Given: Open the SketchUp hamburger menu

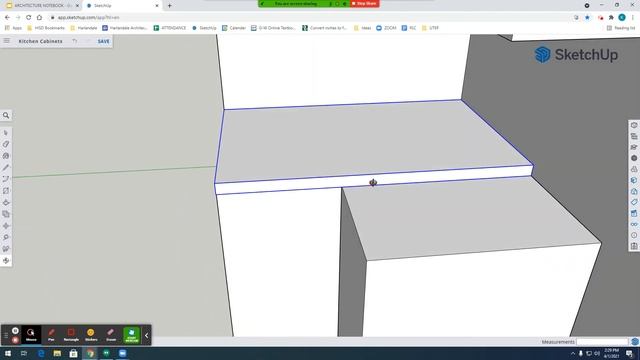Looking at the screenshot, I should coord(7,41).
